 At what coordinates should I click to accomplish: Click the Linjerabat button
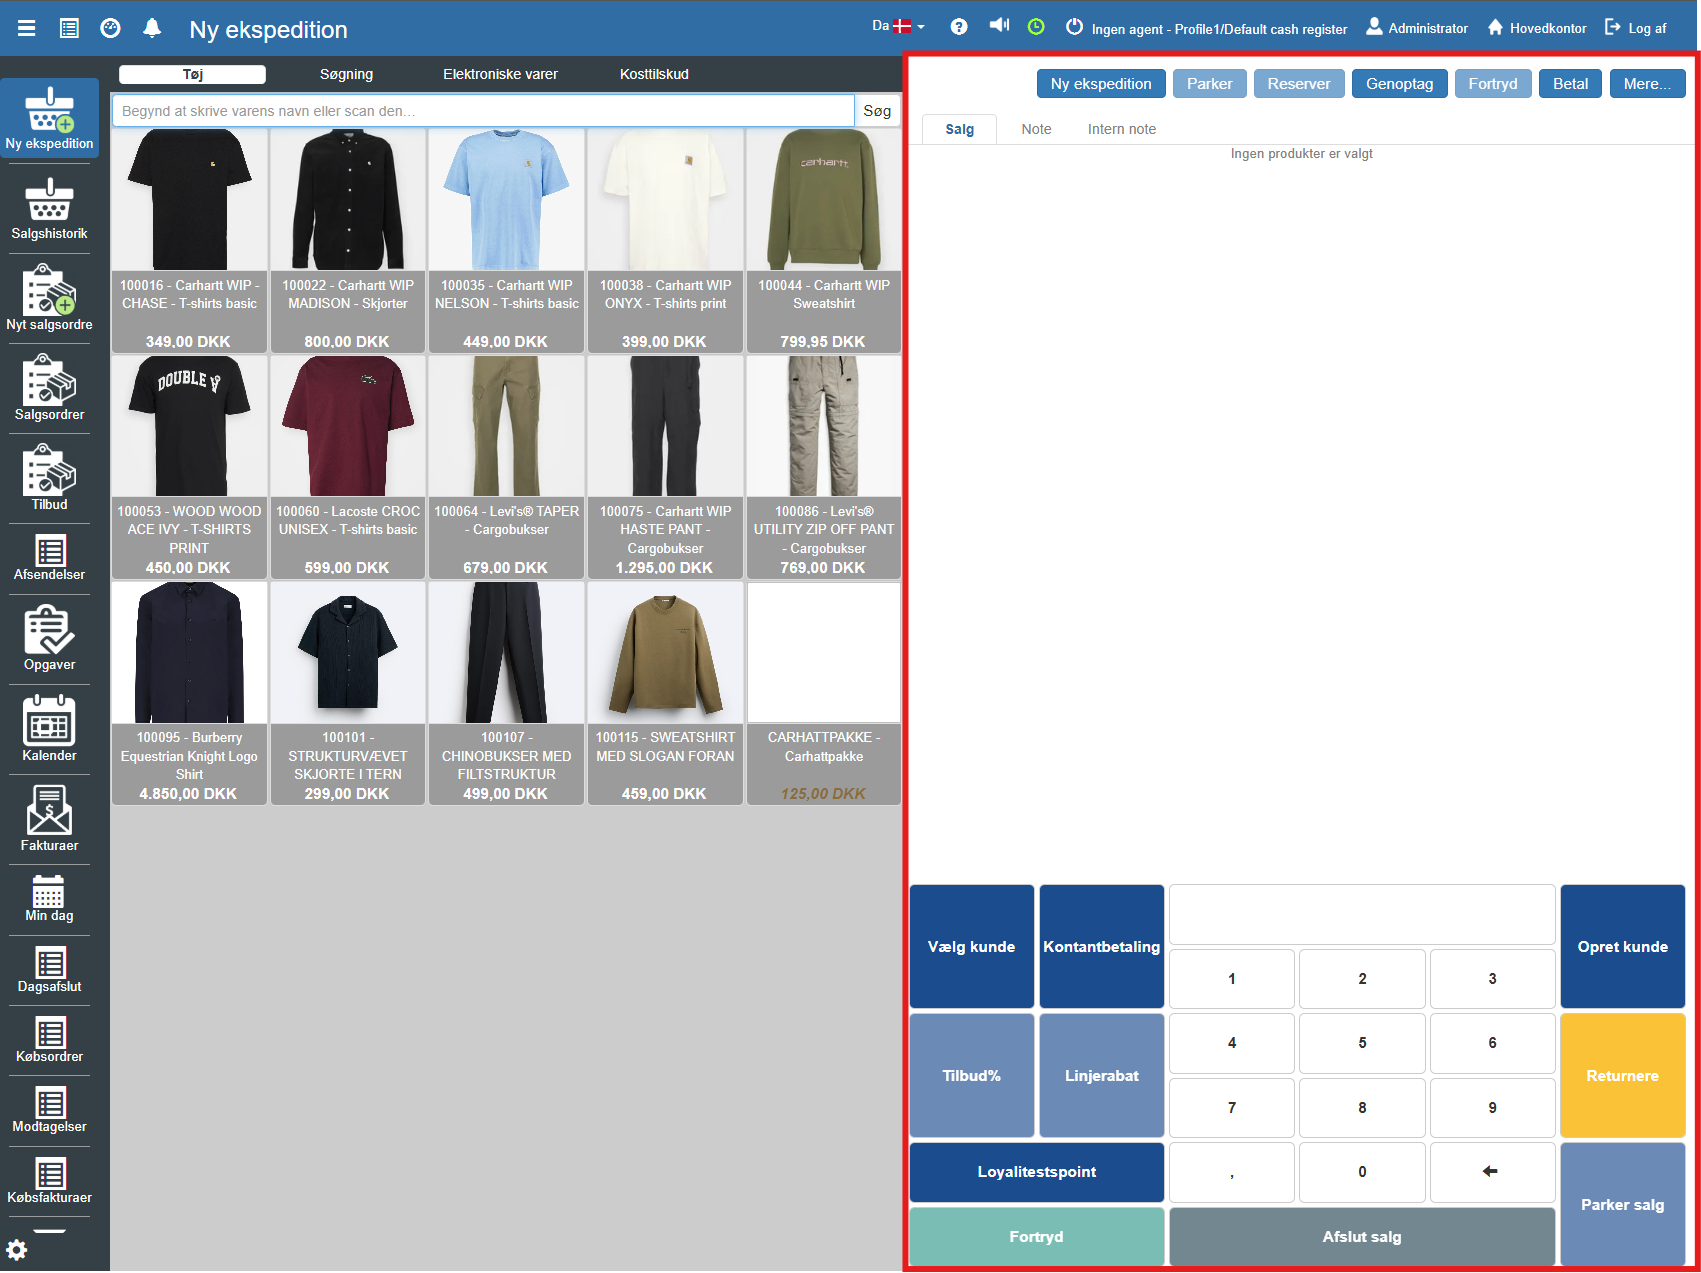[1101, 1075]
